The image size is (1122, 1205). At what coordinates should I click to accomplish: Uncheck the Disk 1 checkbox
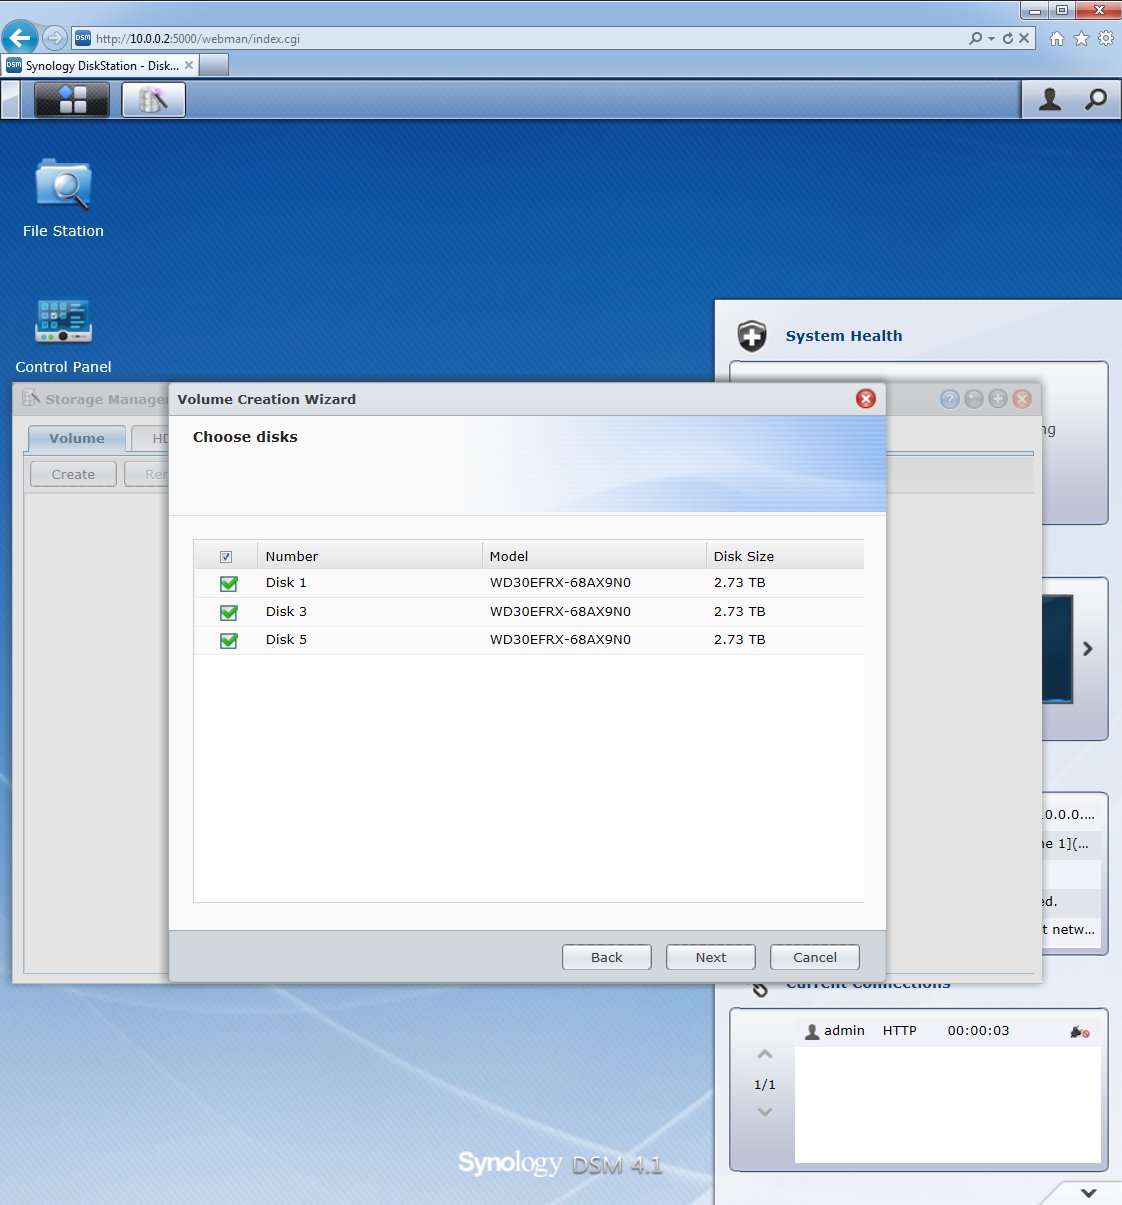point(229,583)
